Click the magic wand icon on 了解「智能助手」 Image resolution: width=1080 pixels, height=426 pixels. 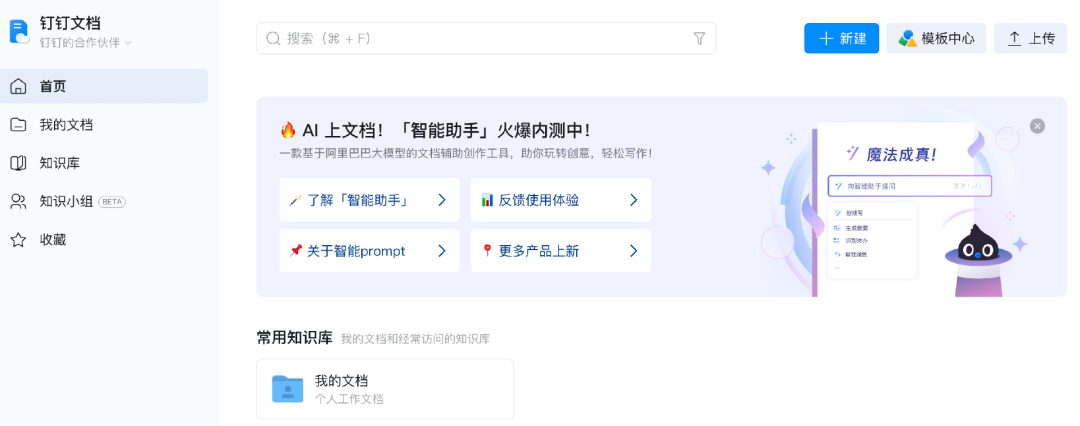point(295,201)
